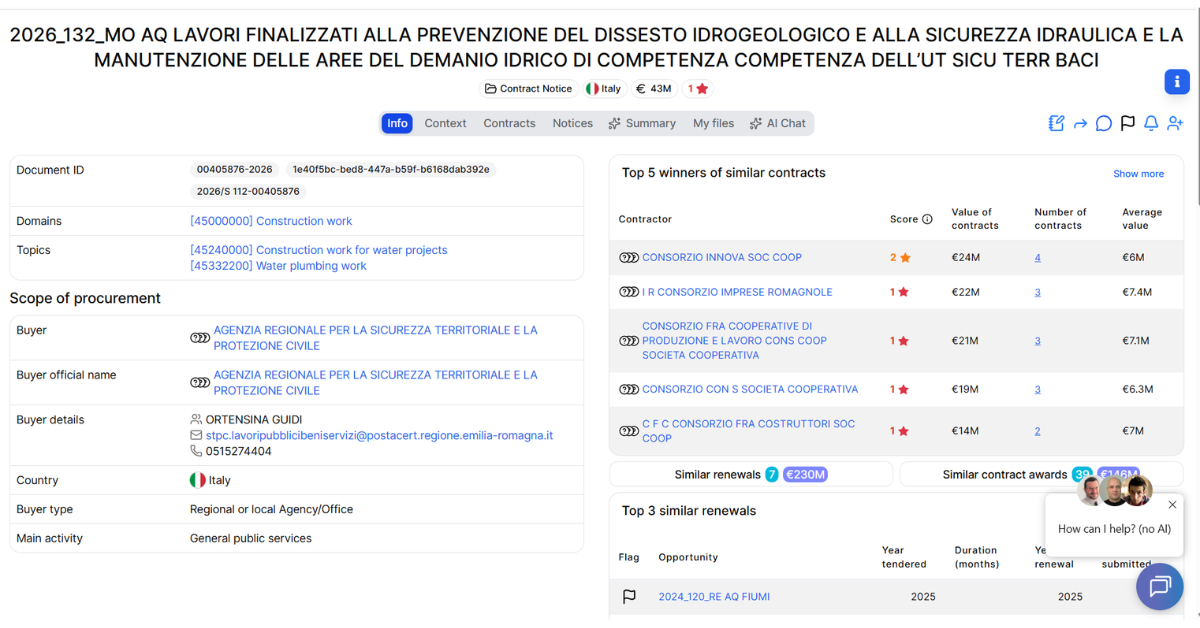Click the stpc.lavoripubblicibeniservizi email address
This screenshot has height=628, width=1200.
coord(379,436)
